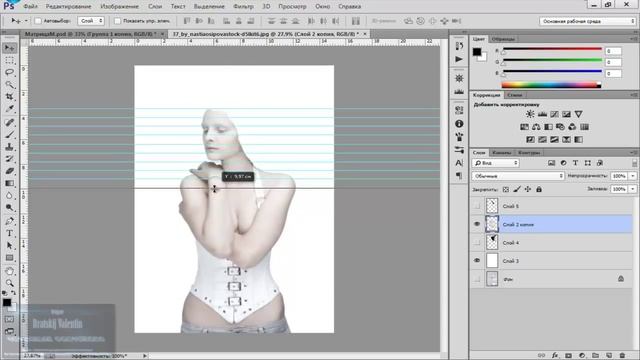
Task: Open the Файл menu
Action: point(30,7)
